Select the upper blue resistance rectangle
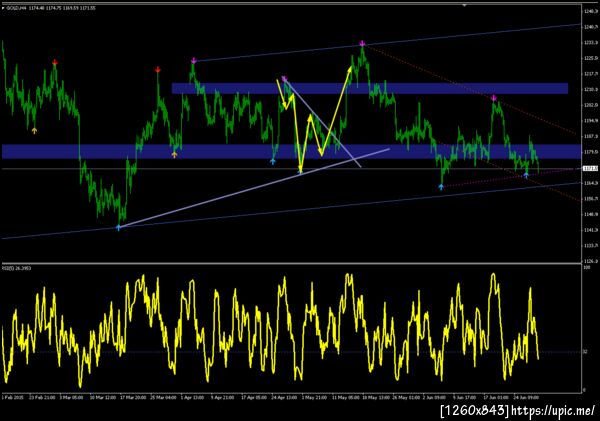This screenshot has width=600, height=421. point(370,88)
